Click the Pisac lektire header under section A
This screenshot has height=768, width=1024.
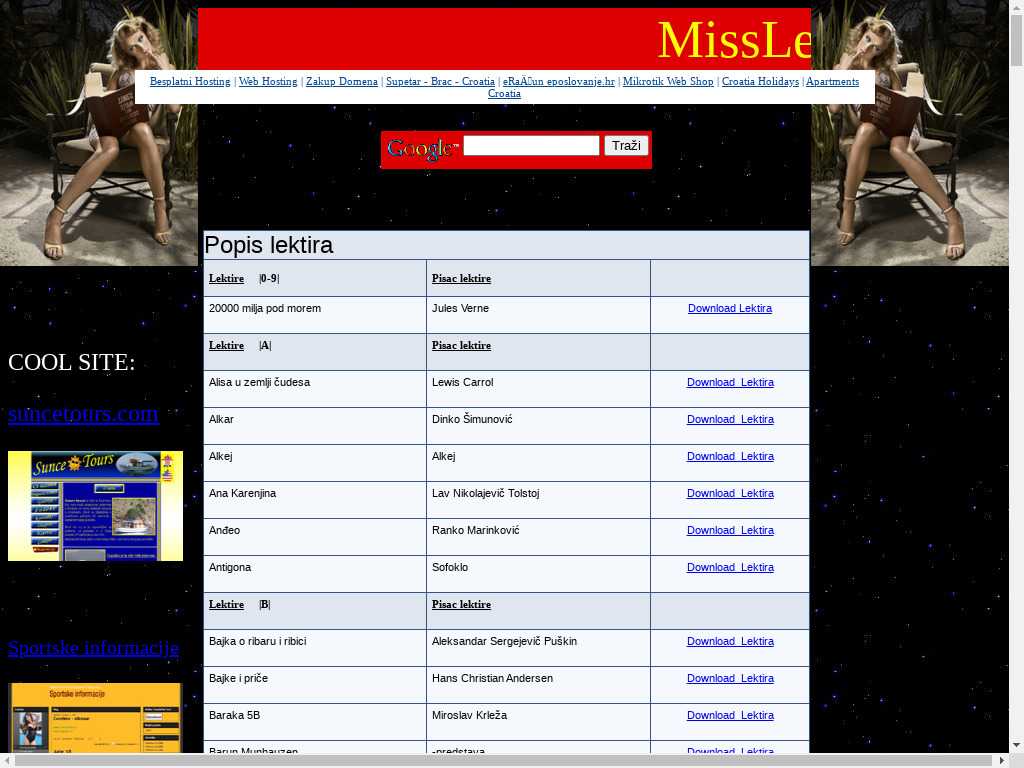461,346
